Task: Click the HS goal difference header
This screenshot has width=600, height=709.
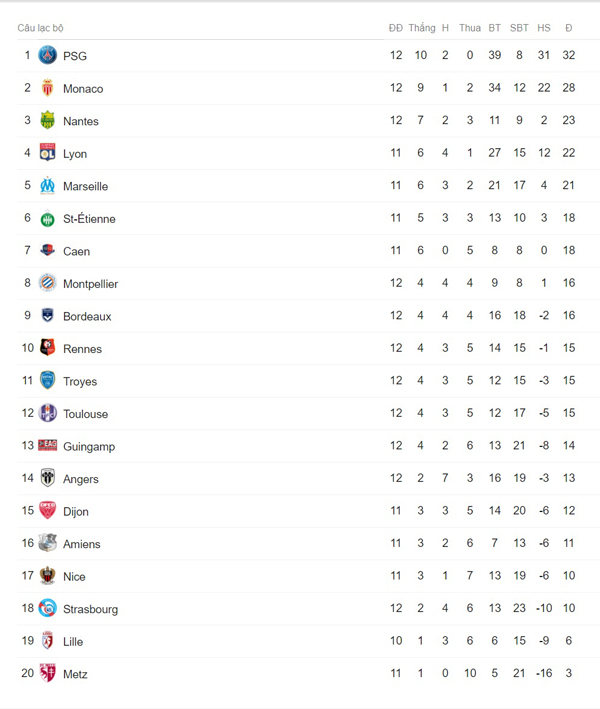Action: click(x=544, y=28)
